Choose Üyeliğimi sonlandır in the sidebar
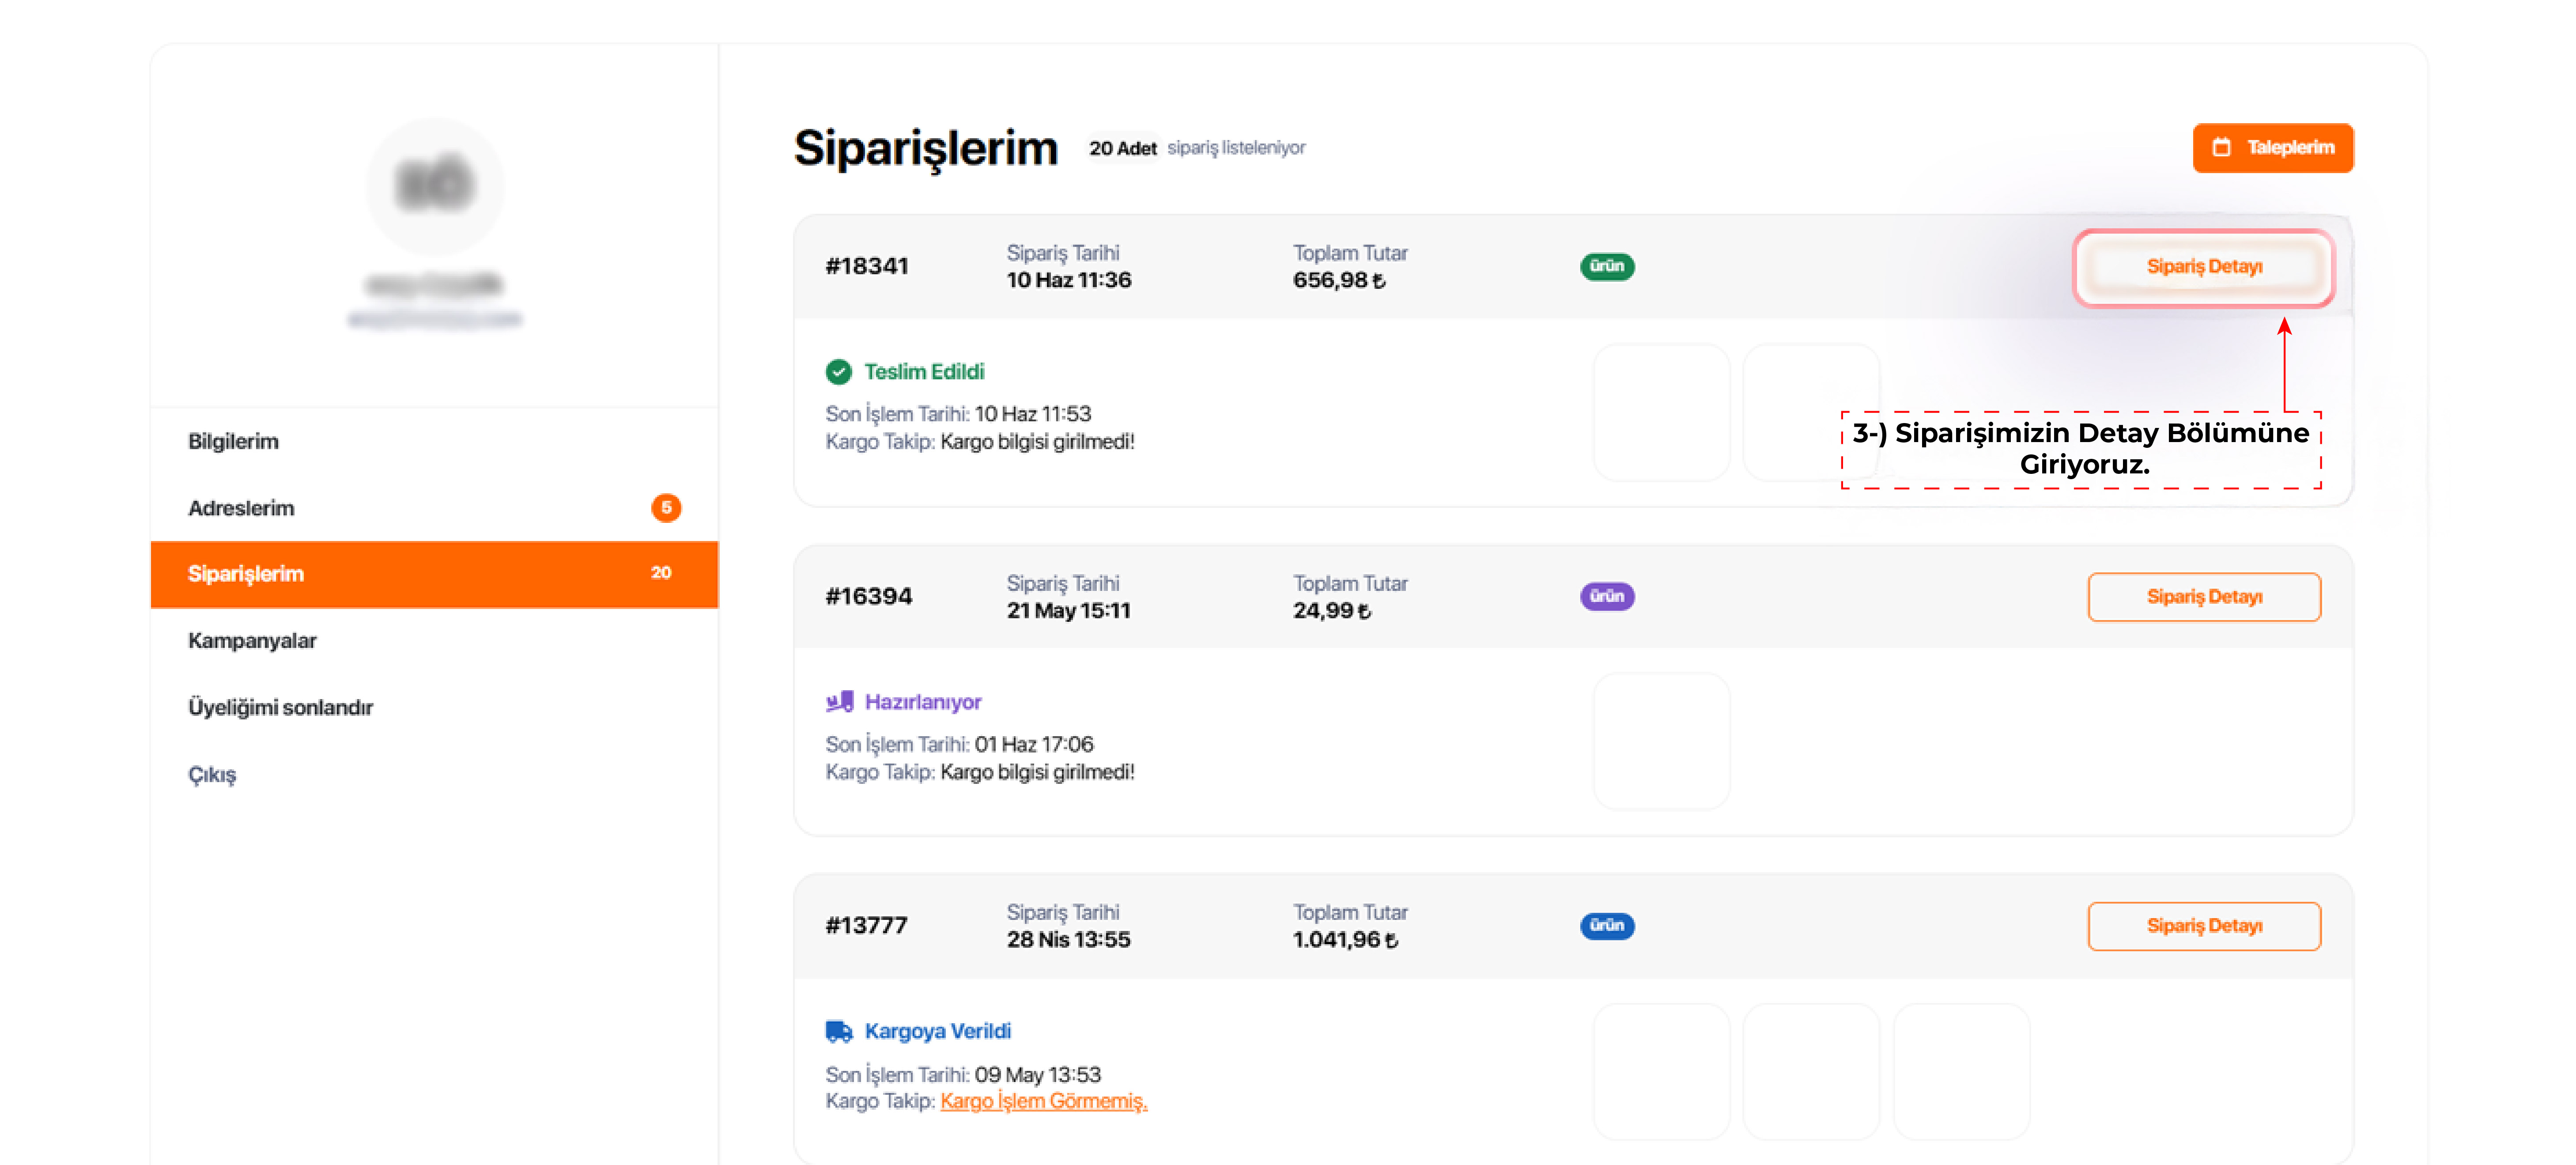The width and height of the screenshot is (2576, 1165). pyautogui.click(x=434, y=707)
